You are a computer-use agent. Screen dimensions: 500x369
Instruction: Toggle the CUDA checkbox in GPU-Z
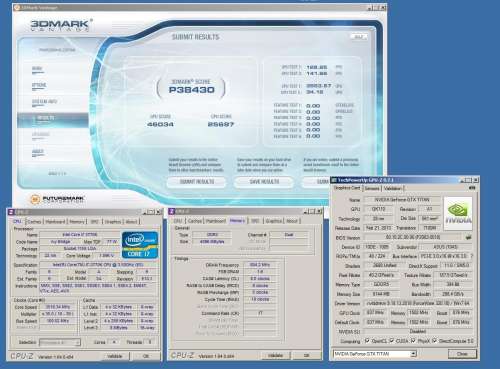[x=392, y=341]
